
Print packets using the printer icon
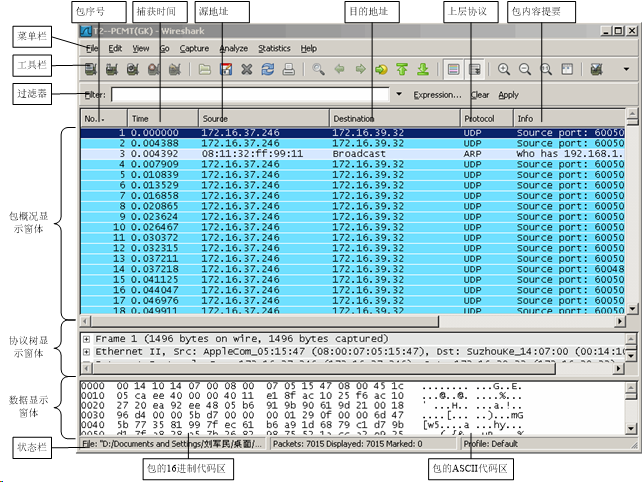tap(289, 69)
